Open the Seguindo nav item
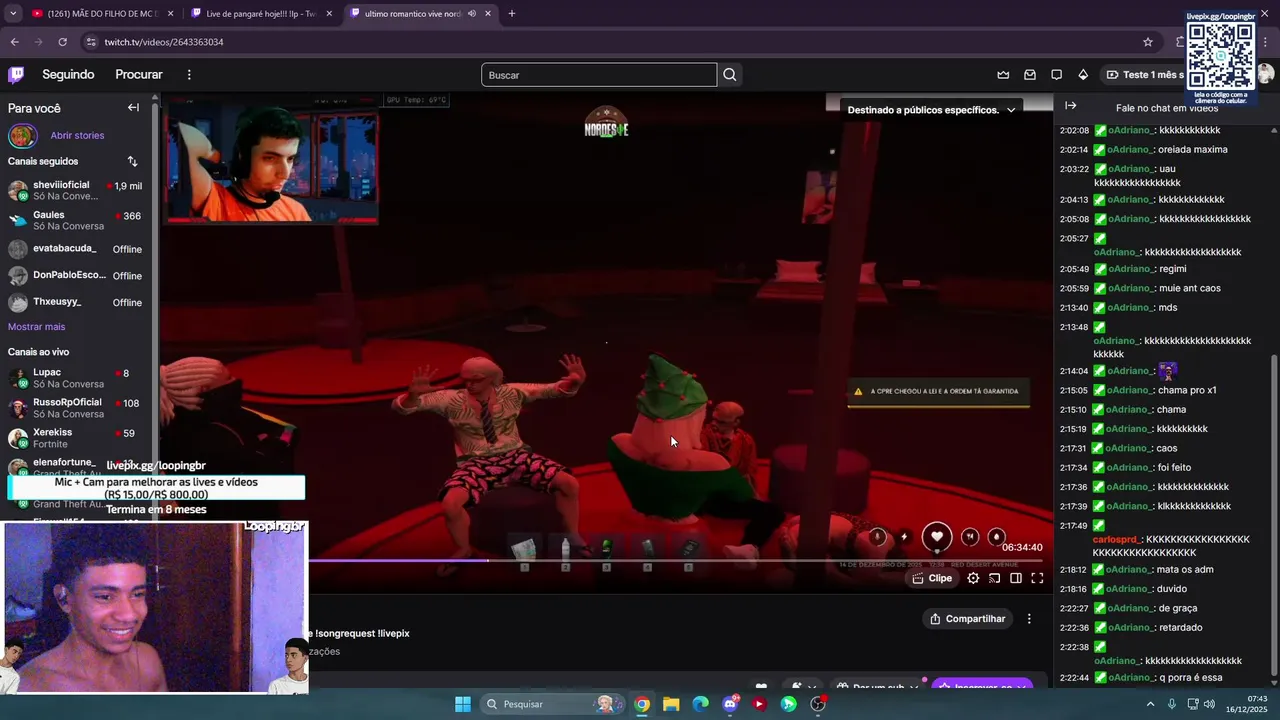This screenshot has width=1280, height=720. click(x=68, y=75)
